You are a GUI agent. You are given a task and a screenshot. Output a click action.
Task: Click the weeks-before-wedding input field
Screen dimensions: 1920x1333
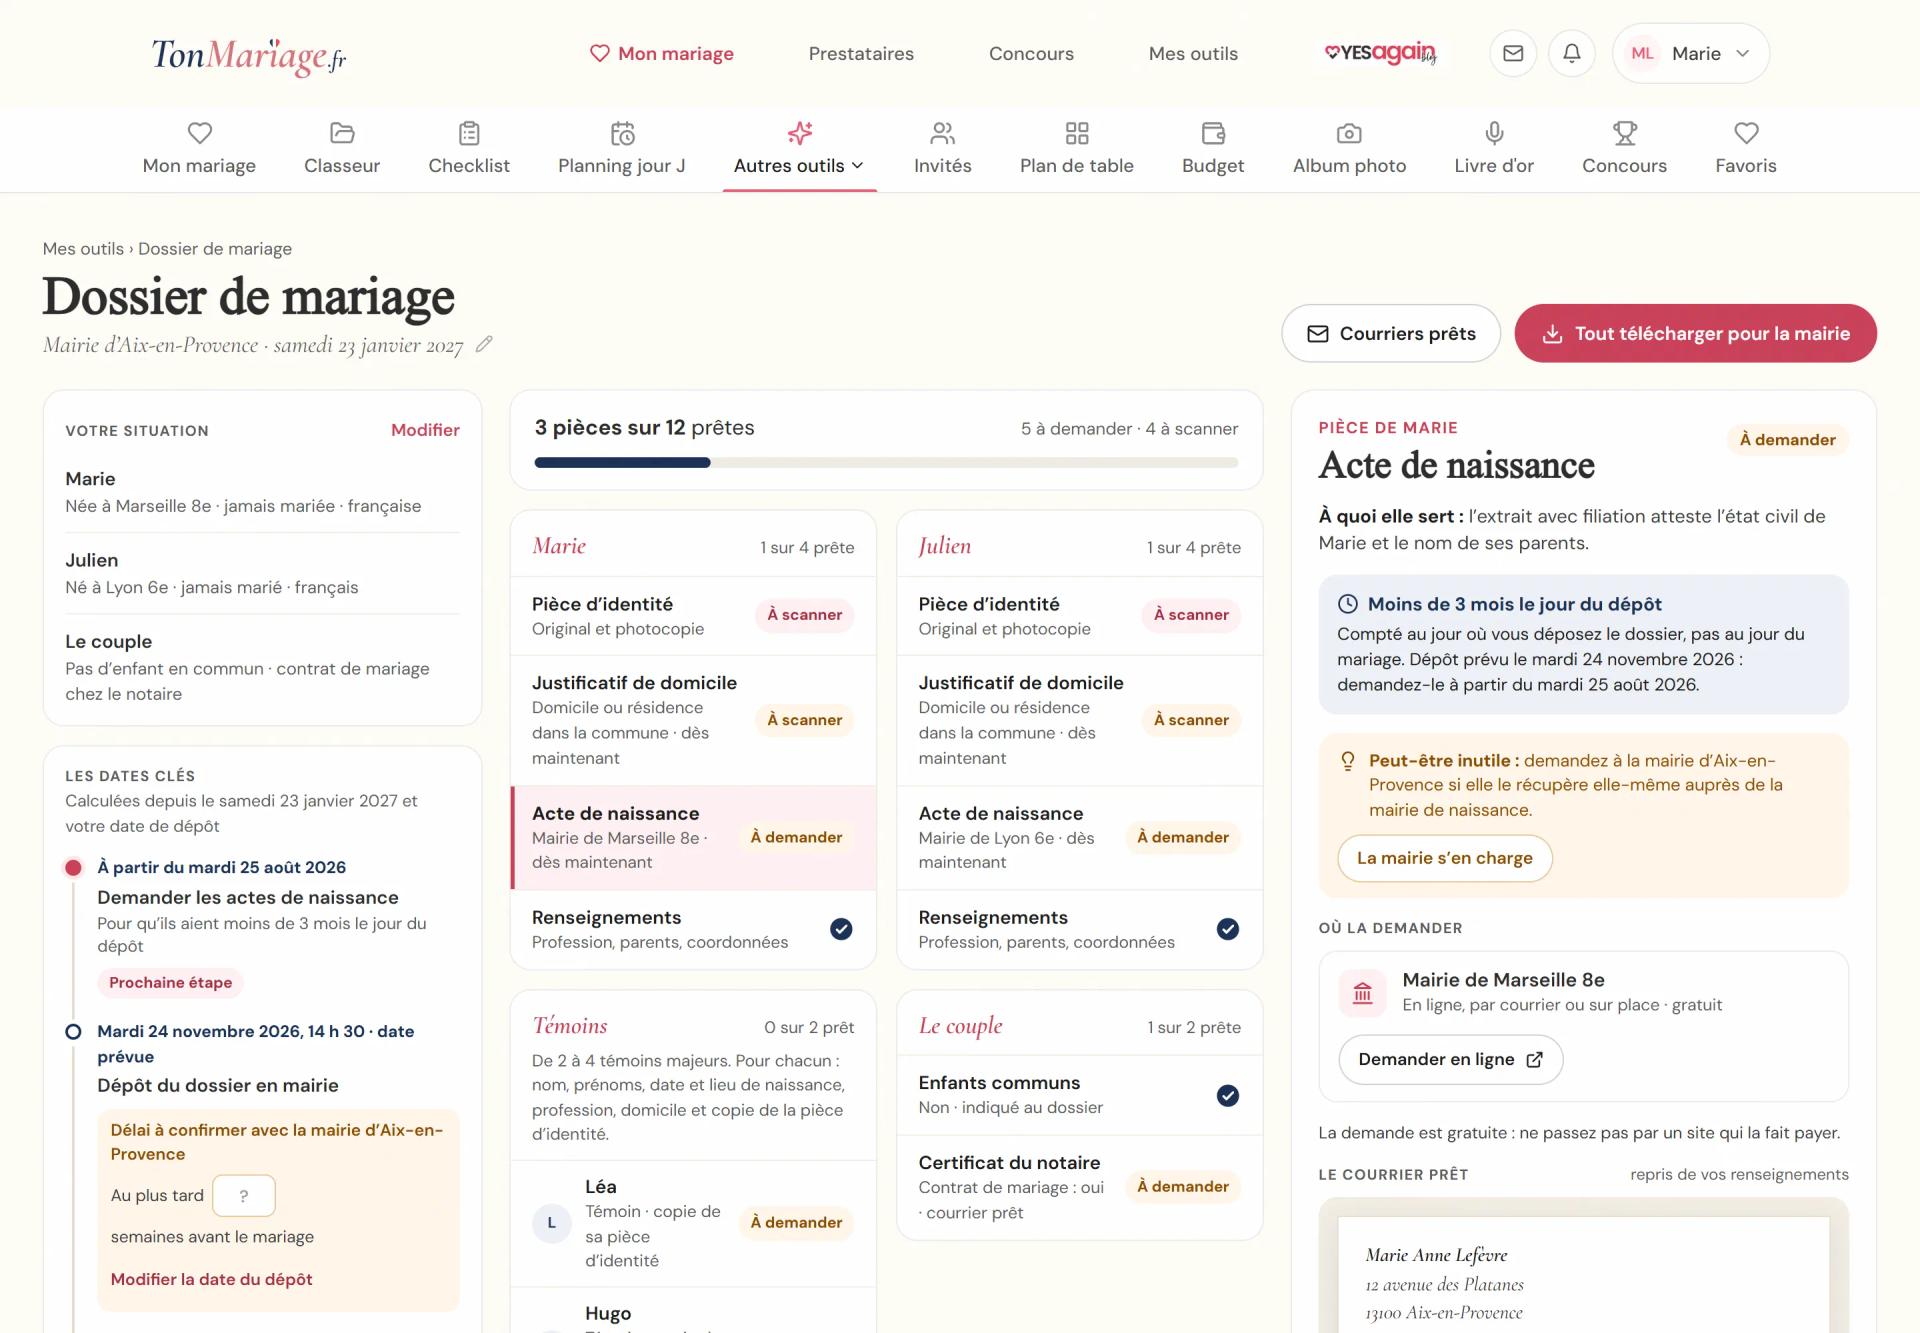pos(244,1195)
